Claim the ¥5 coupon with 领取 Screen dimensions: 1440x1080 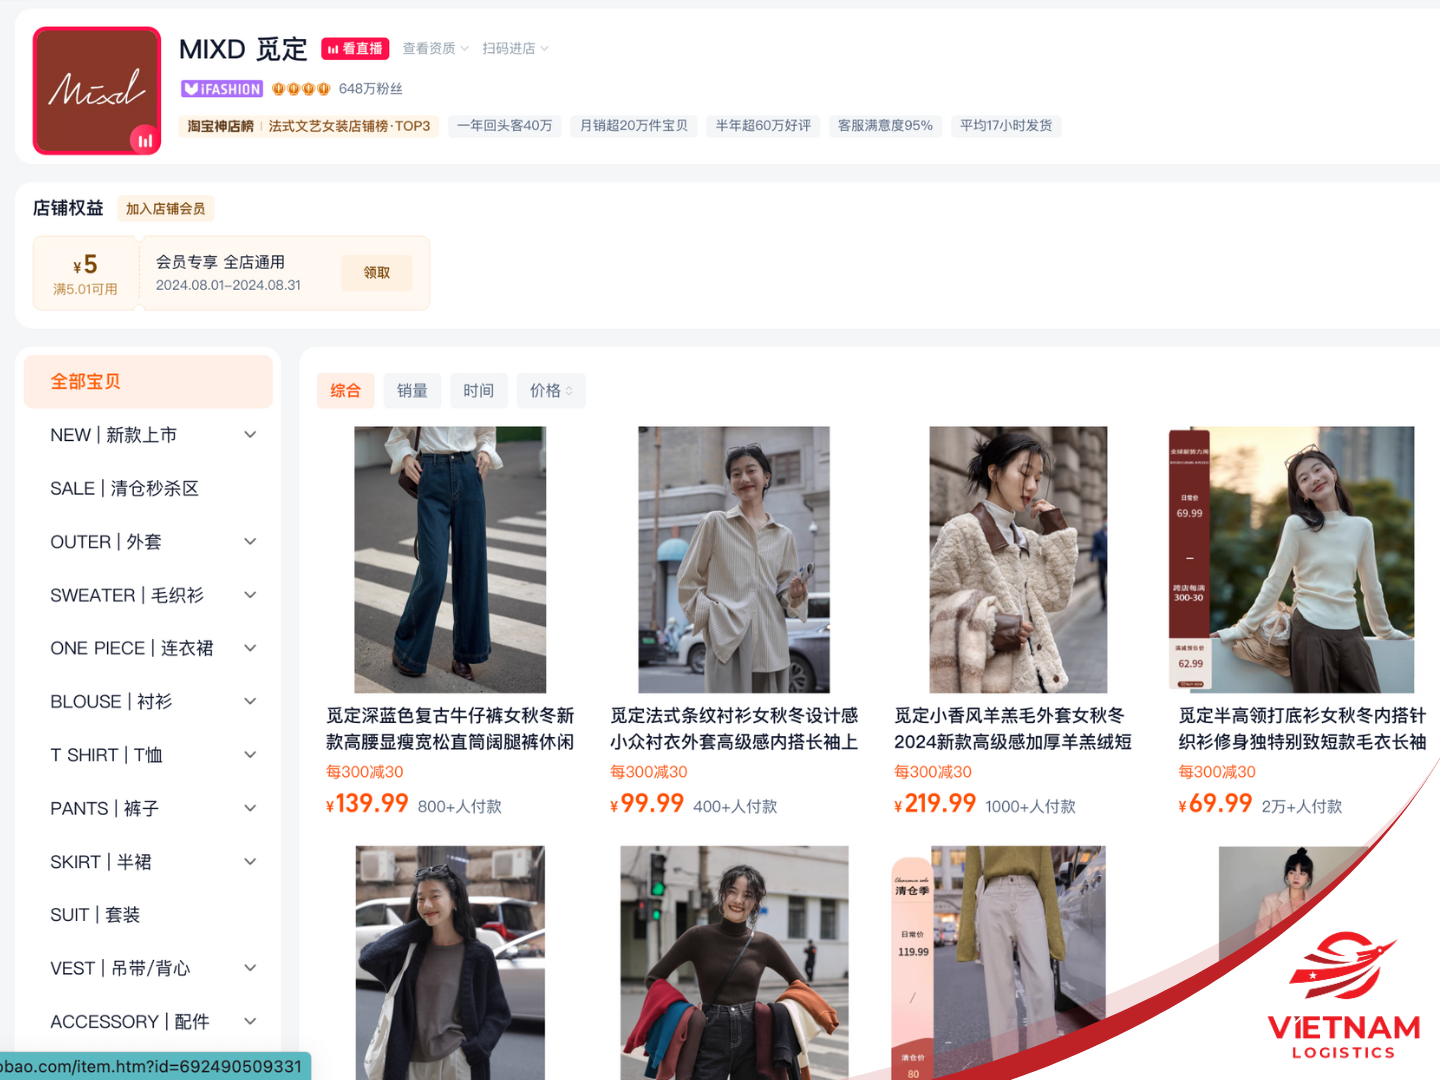click(377, 273)
